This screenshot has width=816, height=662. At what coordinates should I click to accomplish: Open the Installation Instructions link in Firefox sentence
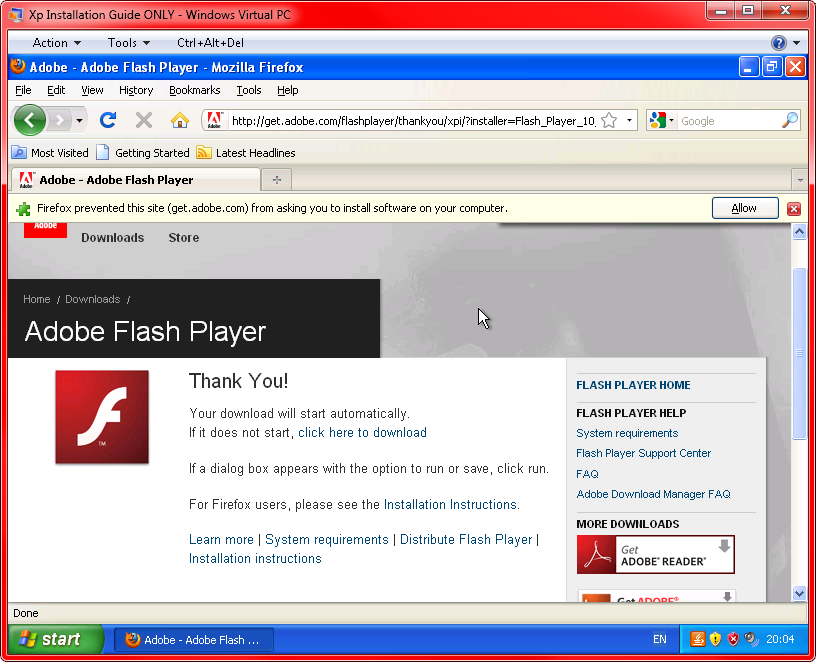click(x=450, y=504)
